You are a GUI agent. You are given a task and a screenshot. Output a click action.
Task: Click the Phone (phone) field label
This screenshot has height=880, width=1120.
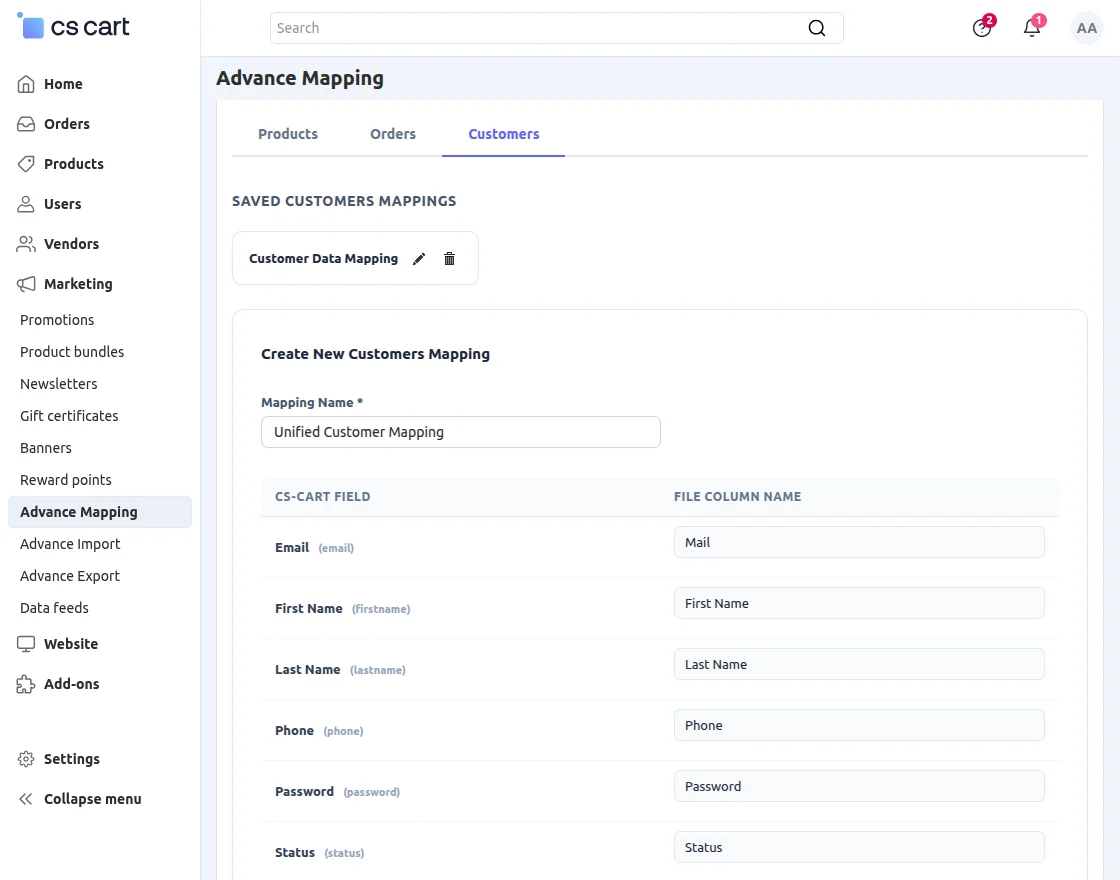click(x=319, y=731)
